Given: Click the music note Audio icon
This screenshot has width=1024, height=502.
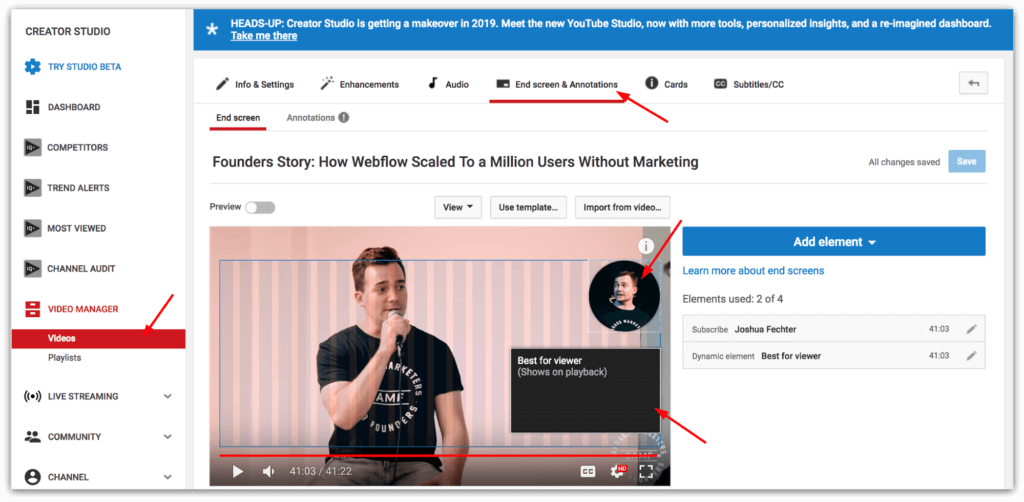Looking at the screenshot, I should [x=432, y=83].
